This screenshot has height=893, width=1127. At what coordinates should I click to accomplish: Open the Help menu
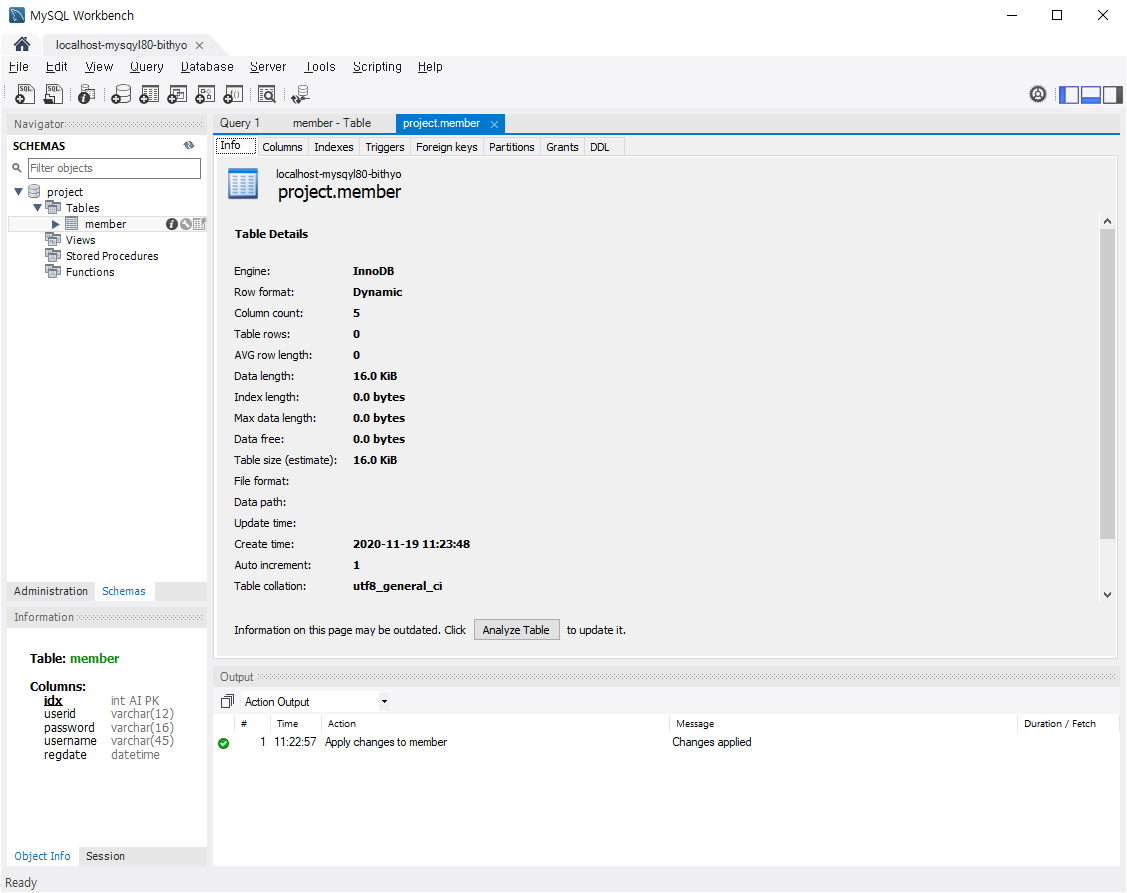click(430, 67)
